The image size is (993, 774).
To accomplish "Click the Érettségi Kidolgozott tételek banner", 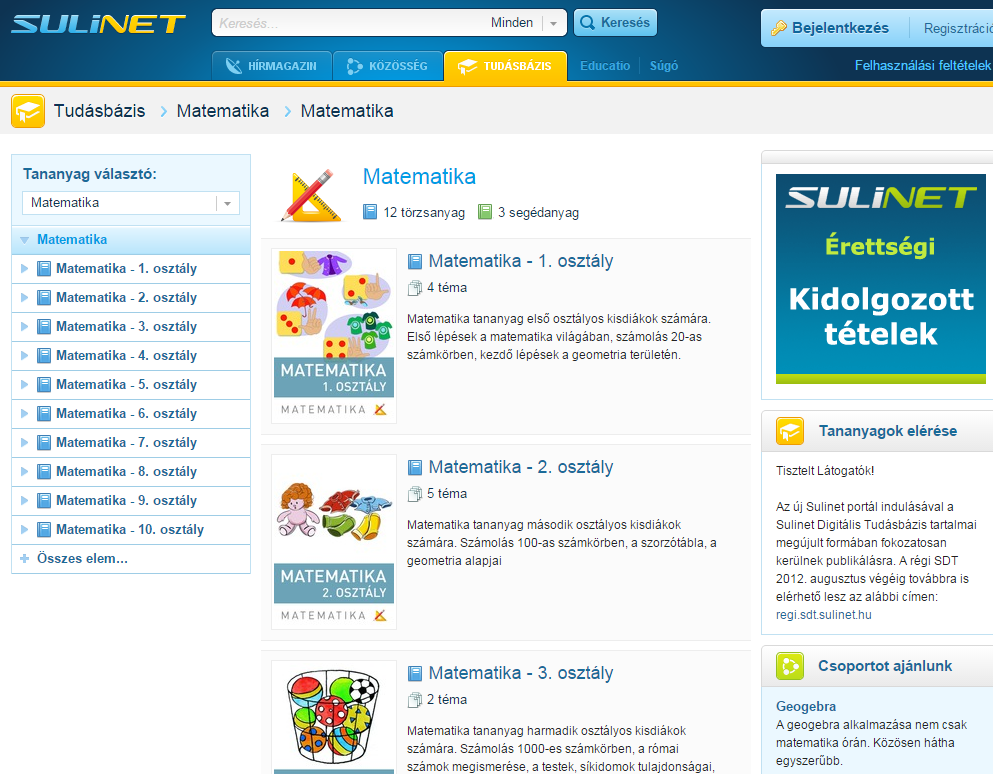I will tap(881, 279).
